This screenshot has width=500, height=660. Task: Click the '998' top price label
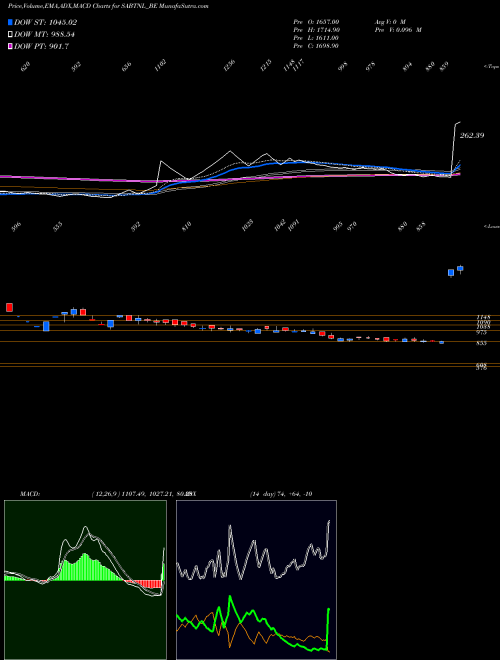[343, 67]
